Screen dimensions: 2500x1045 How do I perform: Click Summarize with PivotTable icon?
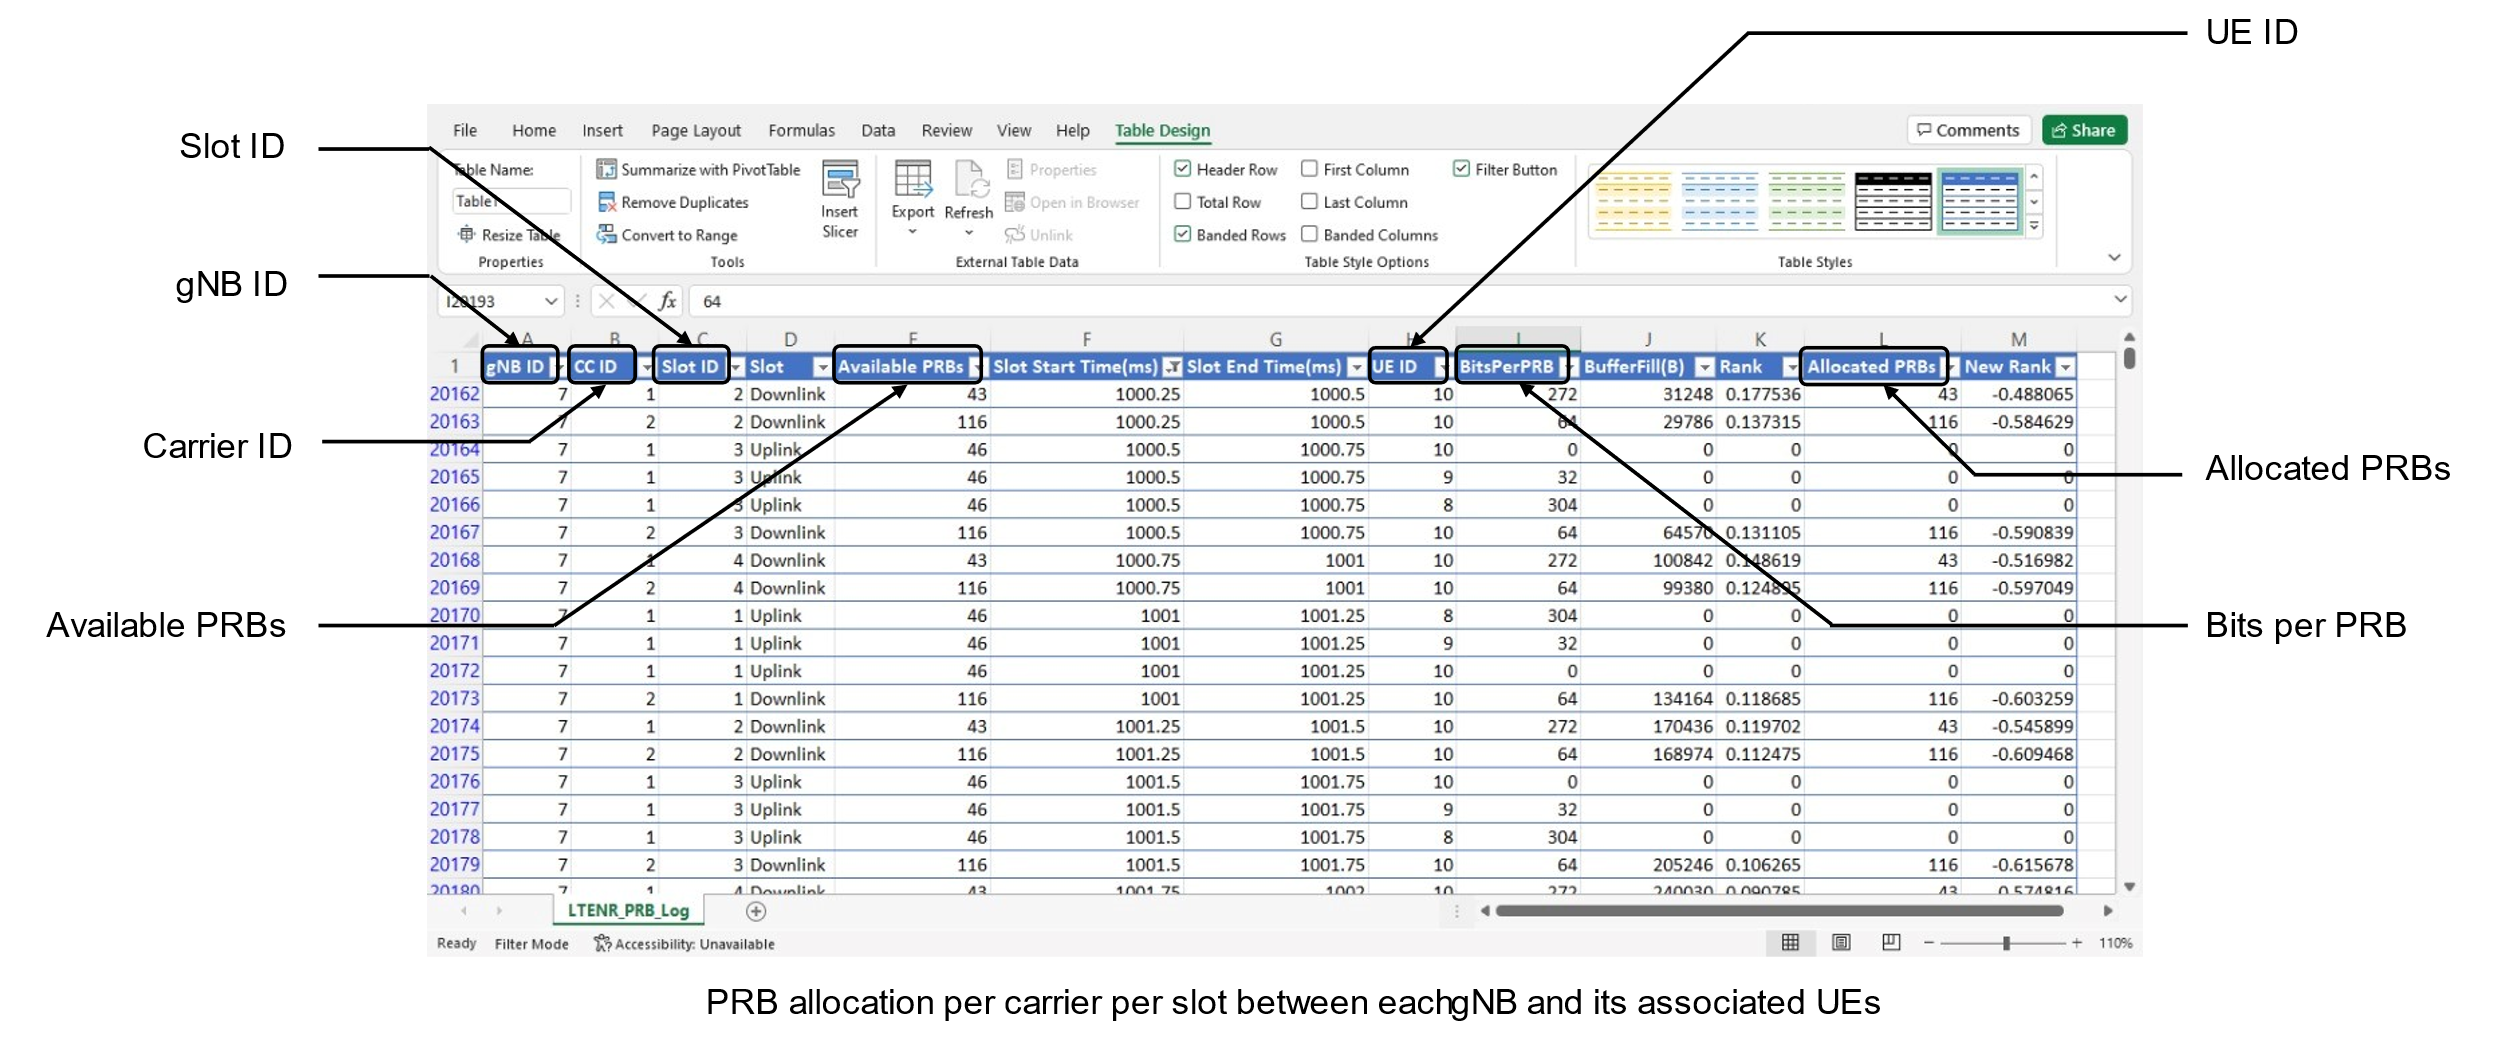pyautogui.click(x=606, y=170)
